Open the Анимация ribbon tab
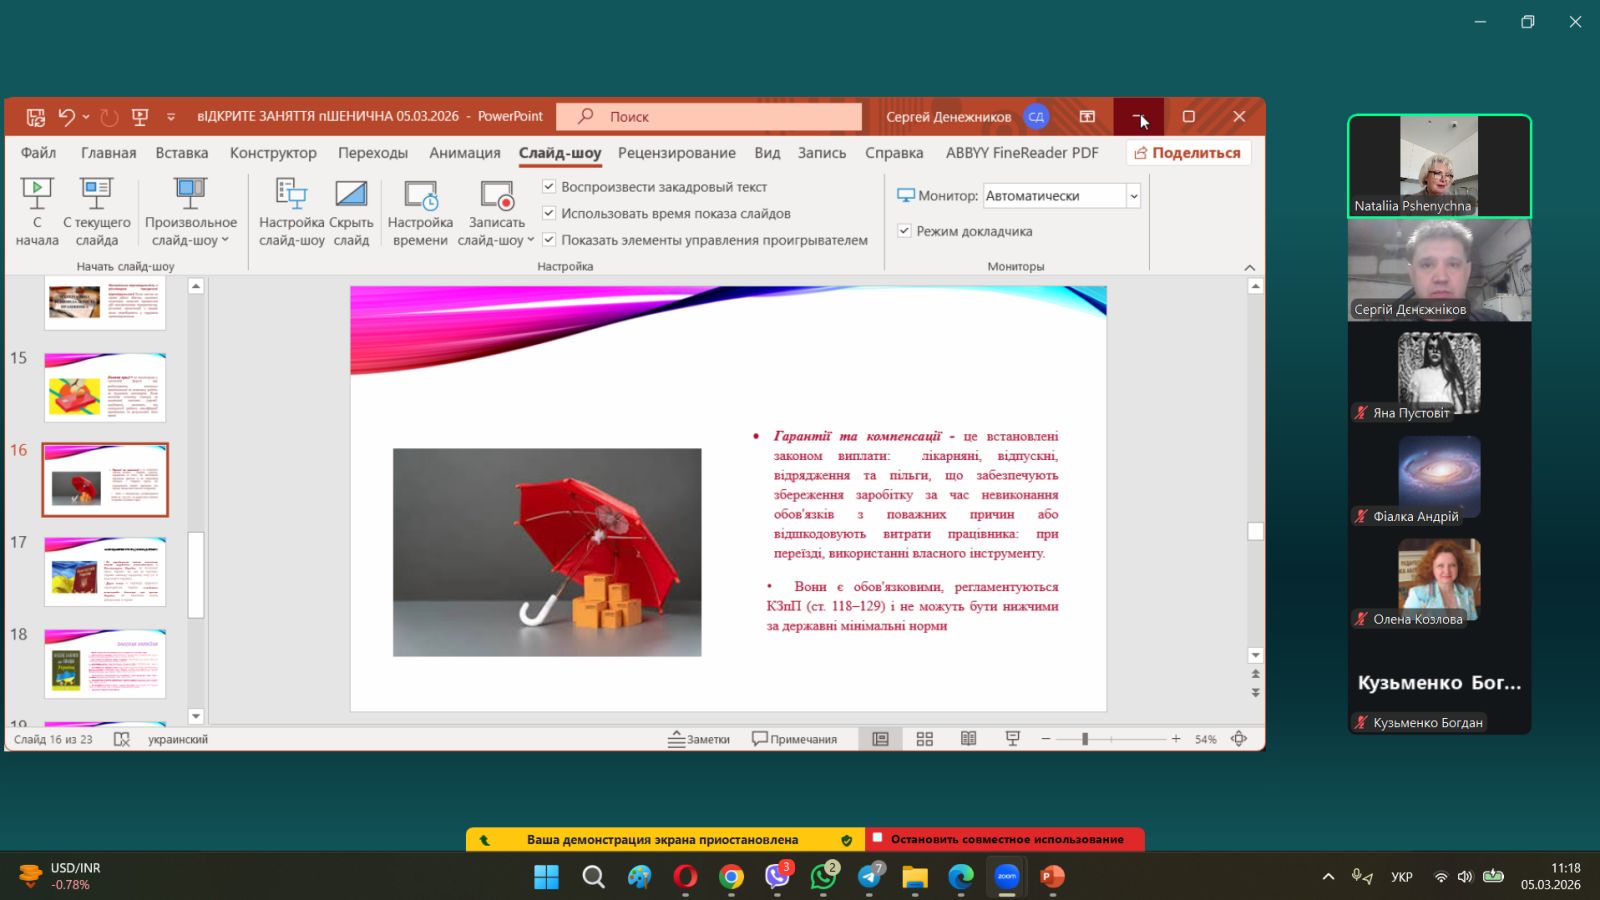The height and width of the screenshot is (900, 1600). coord(464,153)
